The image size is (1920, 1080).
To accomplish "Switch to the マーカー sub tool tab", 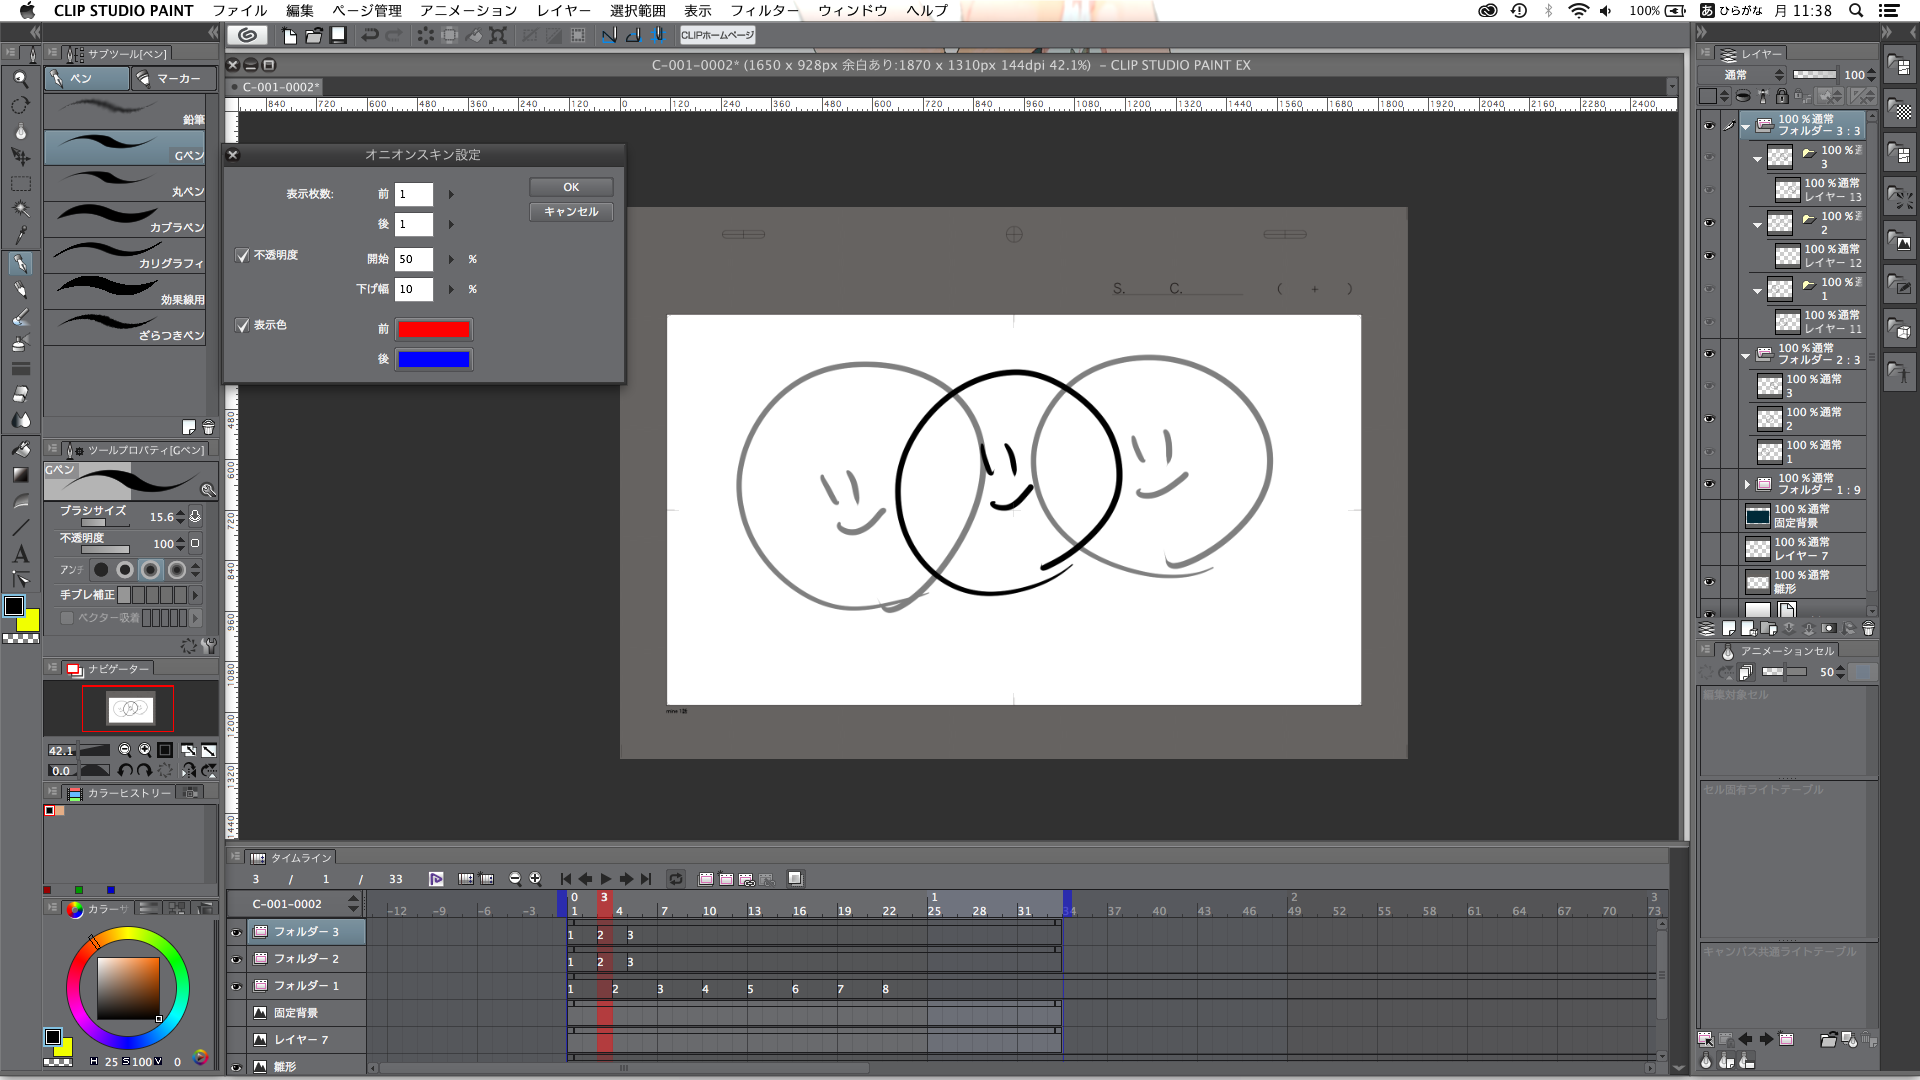I will coord(172,78).
